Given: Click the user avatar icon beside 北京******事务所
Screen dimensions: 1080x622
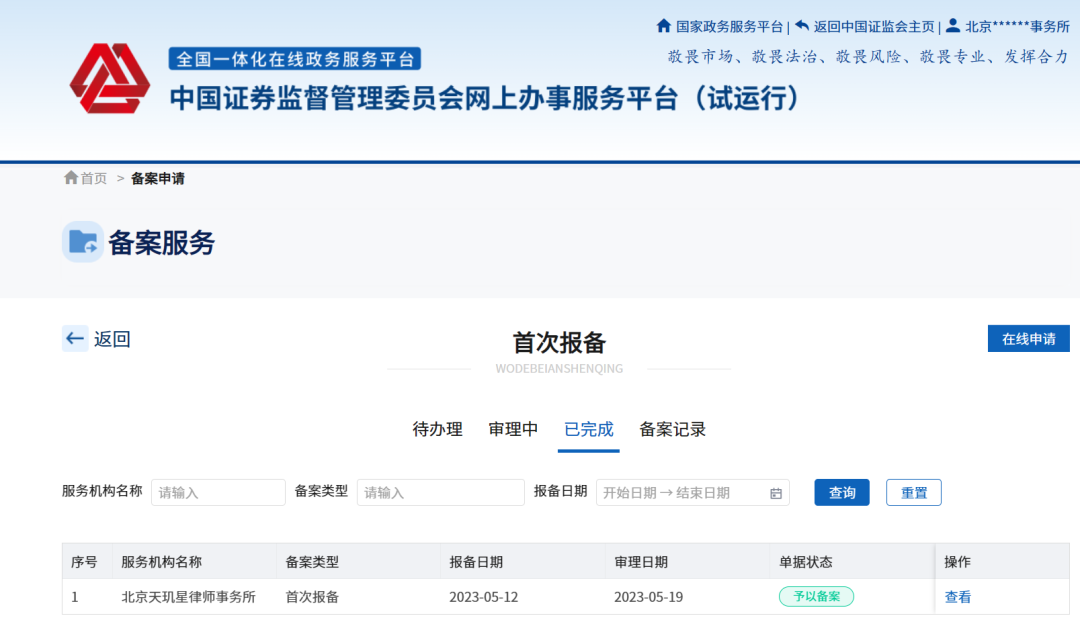Looking at the screenshot, I should coord(953,25).
